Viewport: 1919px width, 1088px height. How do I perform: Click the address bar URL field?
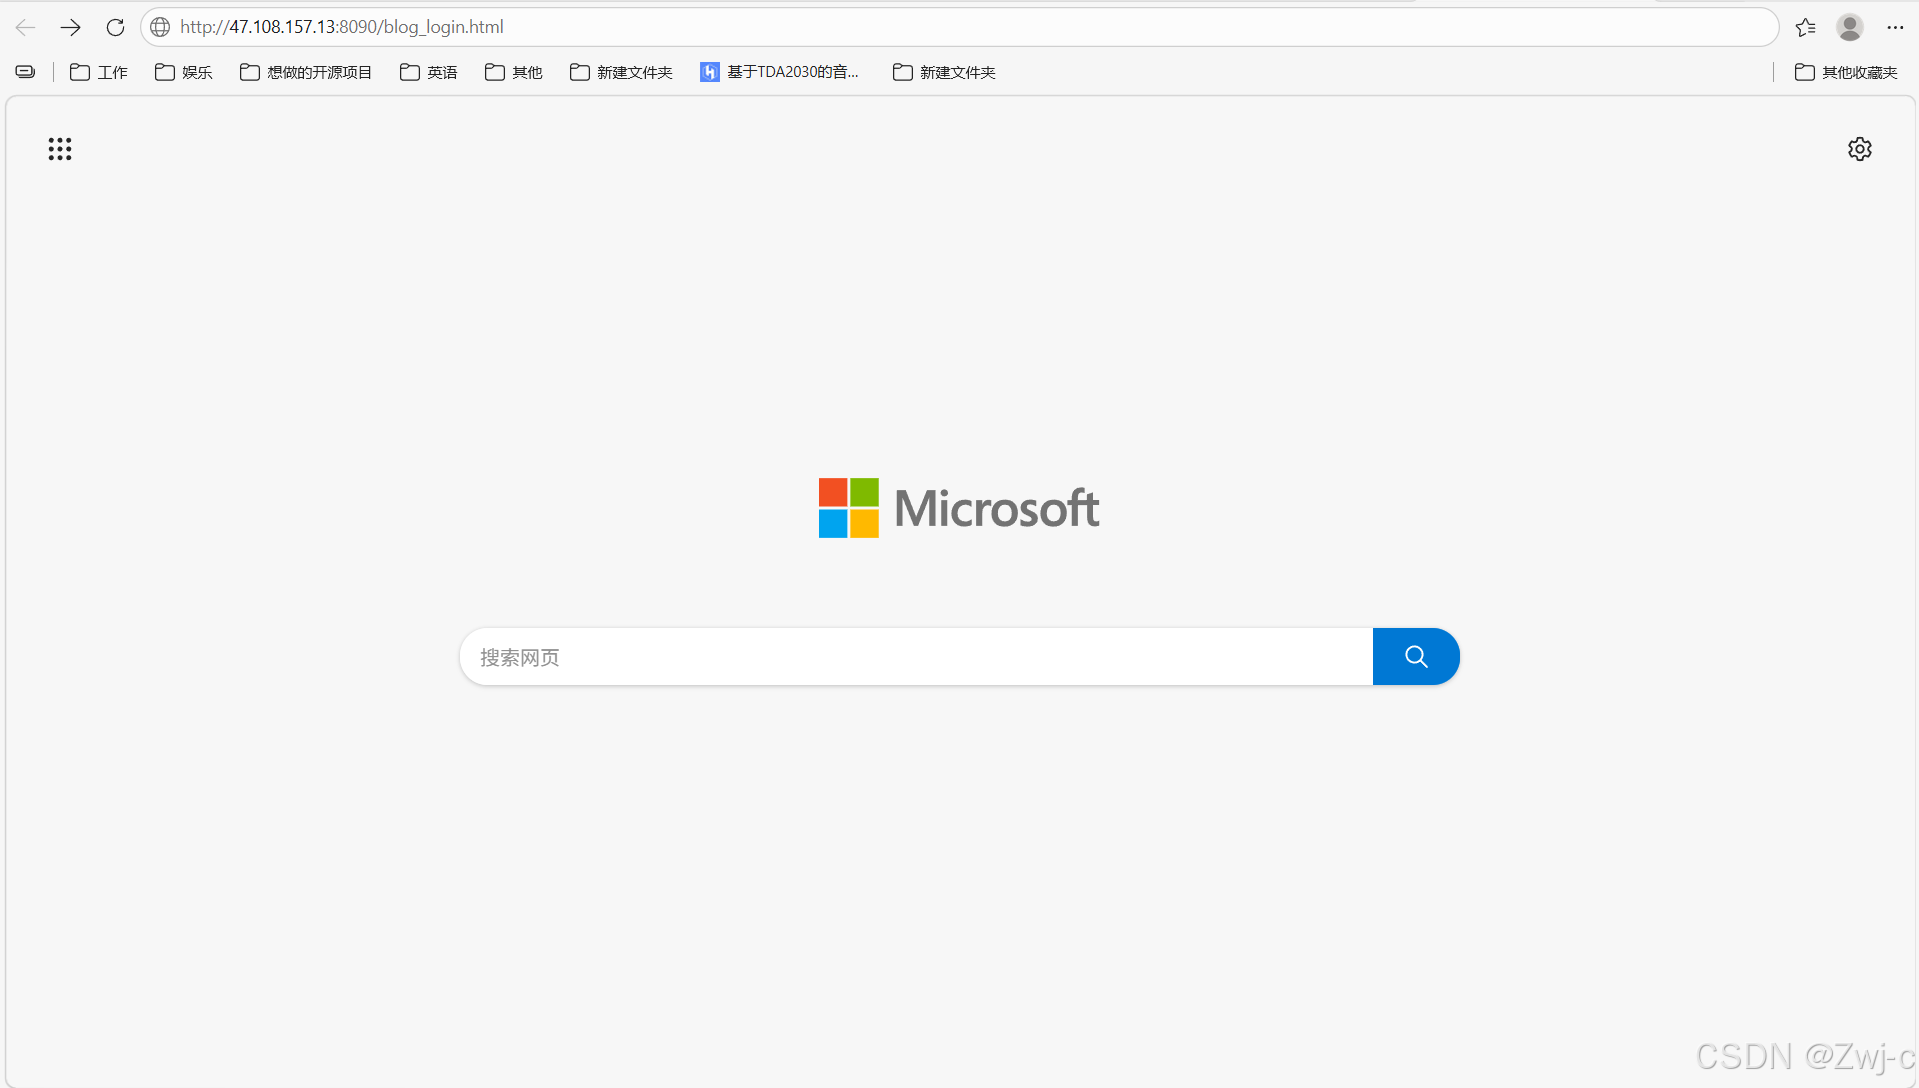[960, 27]
